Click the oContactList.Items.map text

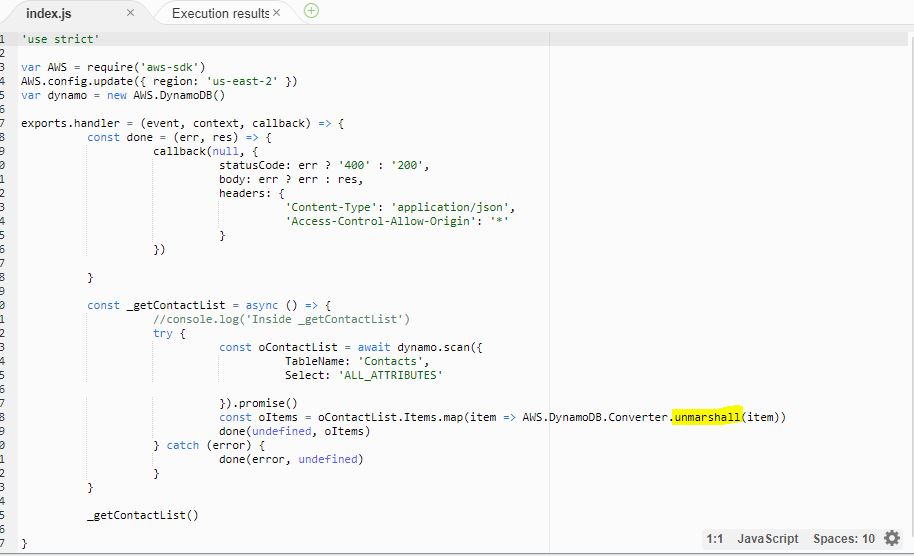[391, 417]
